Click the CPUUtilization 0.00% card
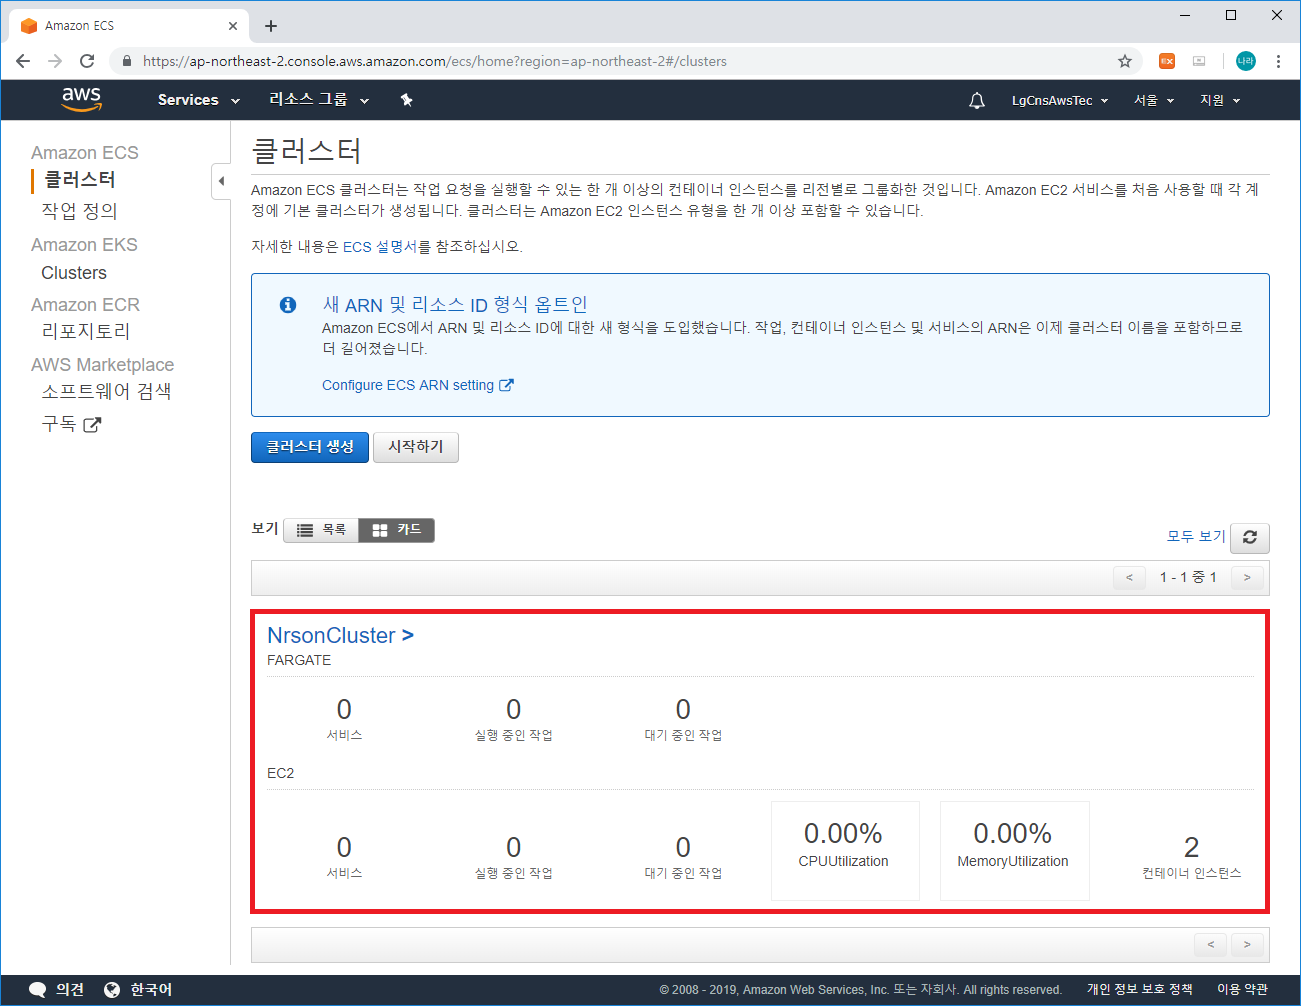This screenshot has width=1301, height=1006. click(845, 850)
